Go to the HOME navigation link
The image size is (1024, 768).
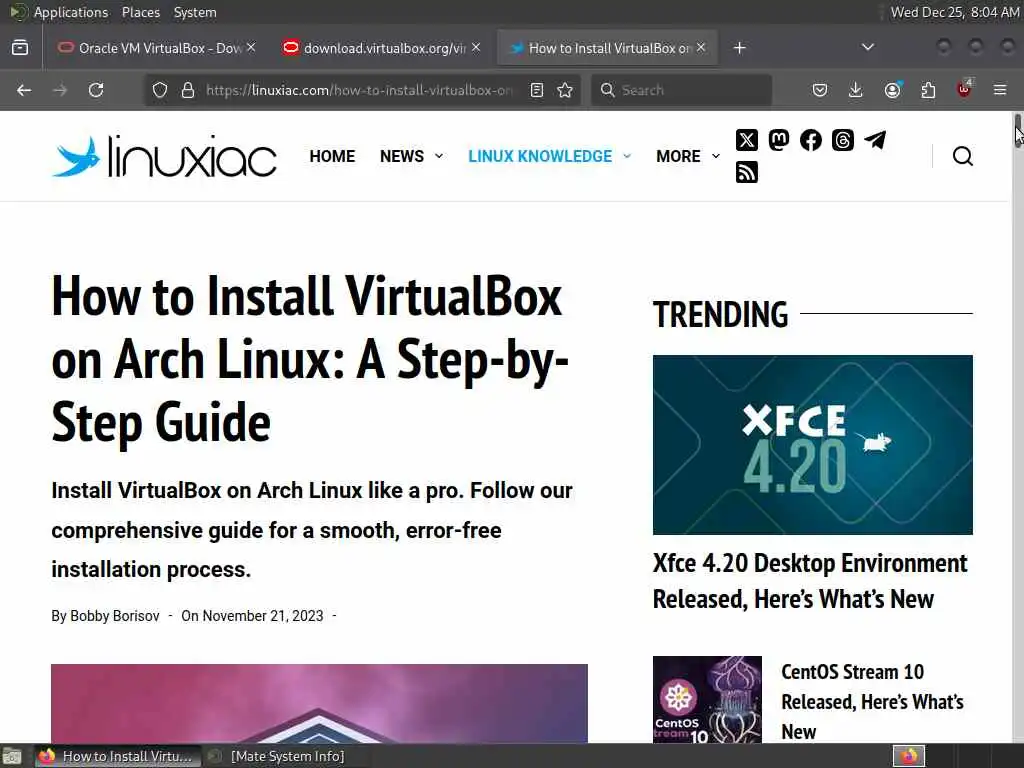(x=332, y=156)
